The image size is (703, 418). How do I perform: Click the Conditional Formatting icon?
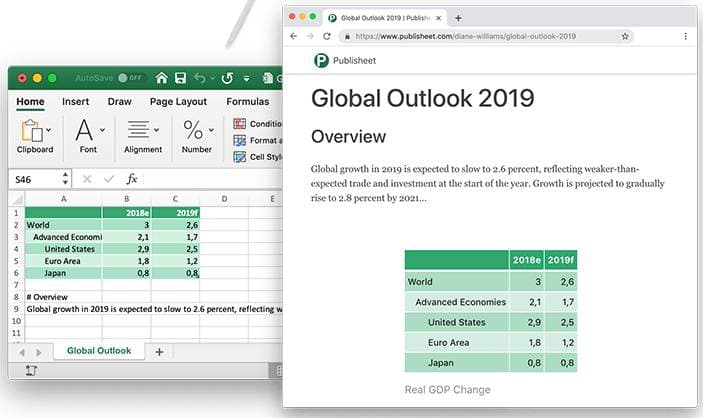(239, 123)
